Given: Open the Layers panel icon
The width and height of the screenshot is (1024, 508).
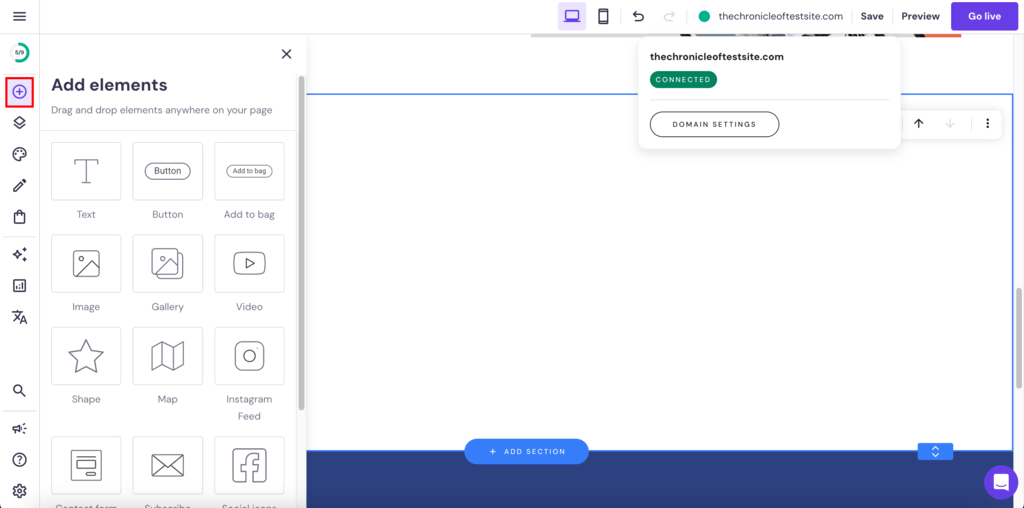Looking at the screenshot, I should (x=19, y=123).
